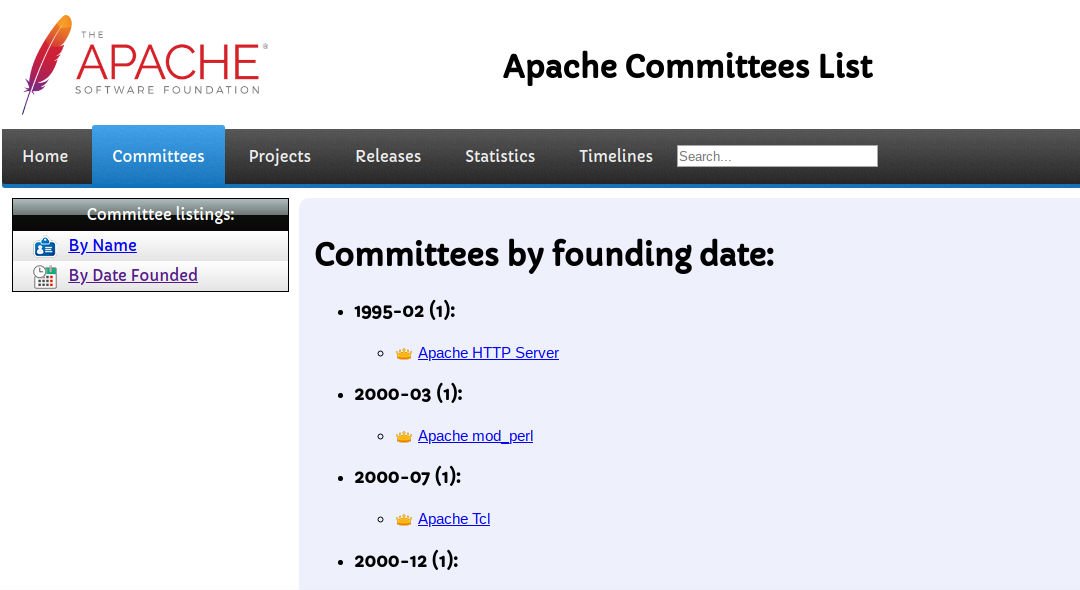This screenshot has width=1080, height=590.
Task: Click the 2000-03 (1) date heading
Action: click(408, 394)
